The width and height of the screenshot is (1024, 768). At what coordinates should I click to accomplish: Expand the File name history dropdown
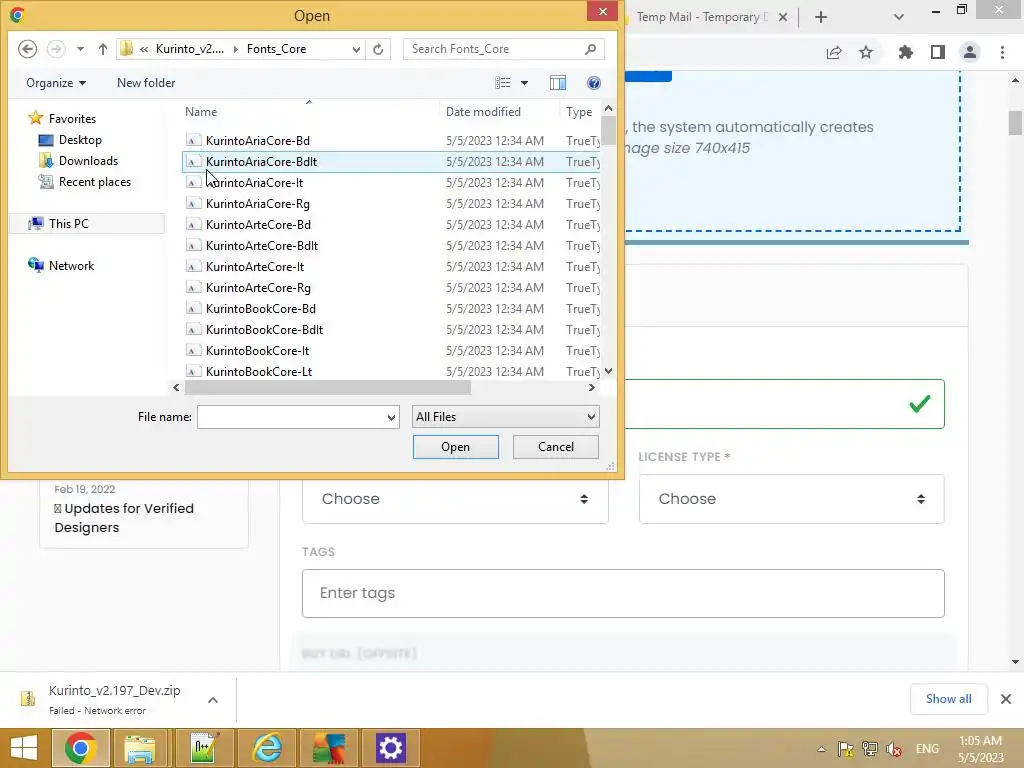[391, 417]
